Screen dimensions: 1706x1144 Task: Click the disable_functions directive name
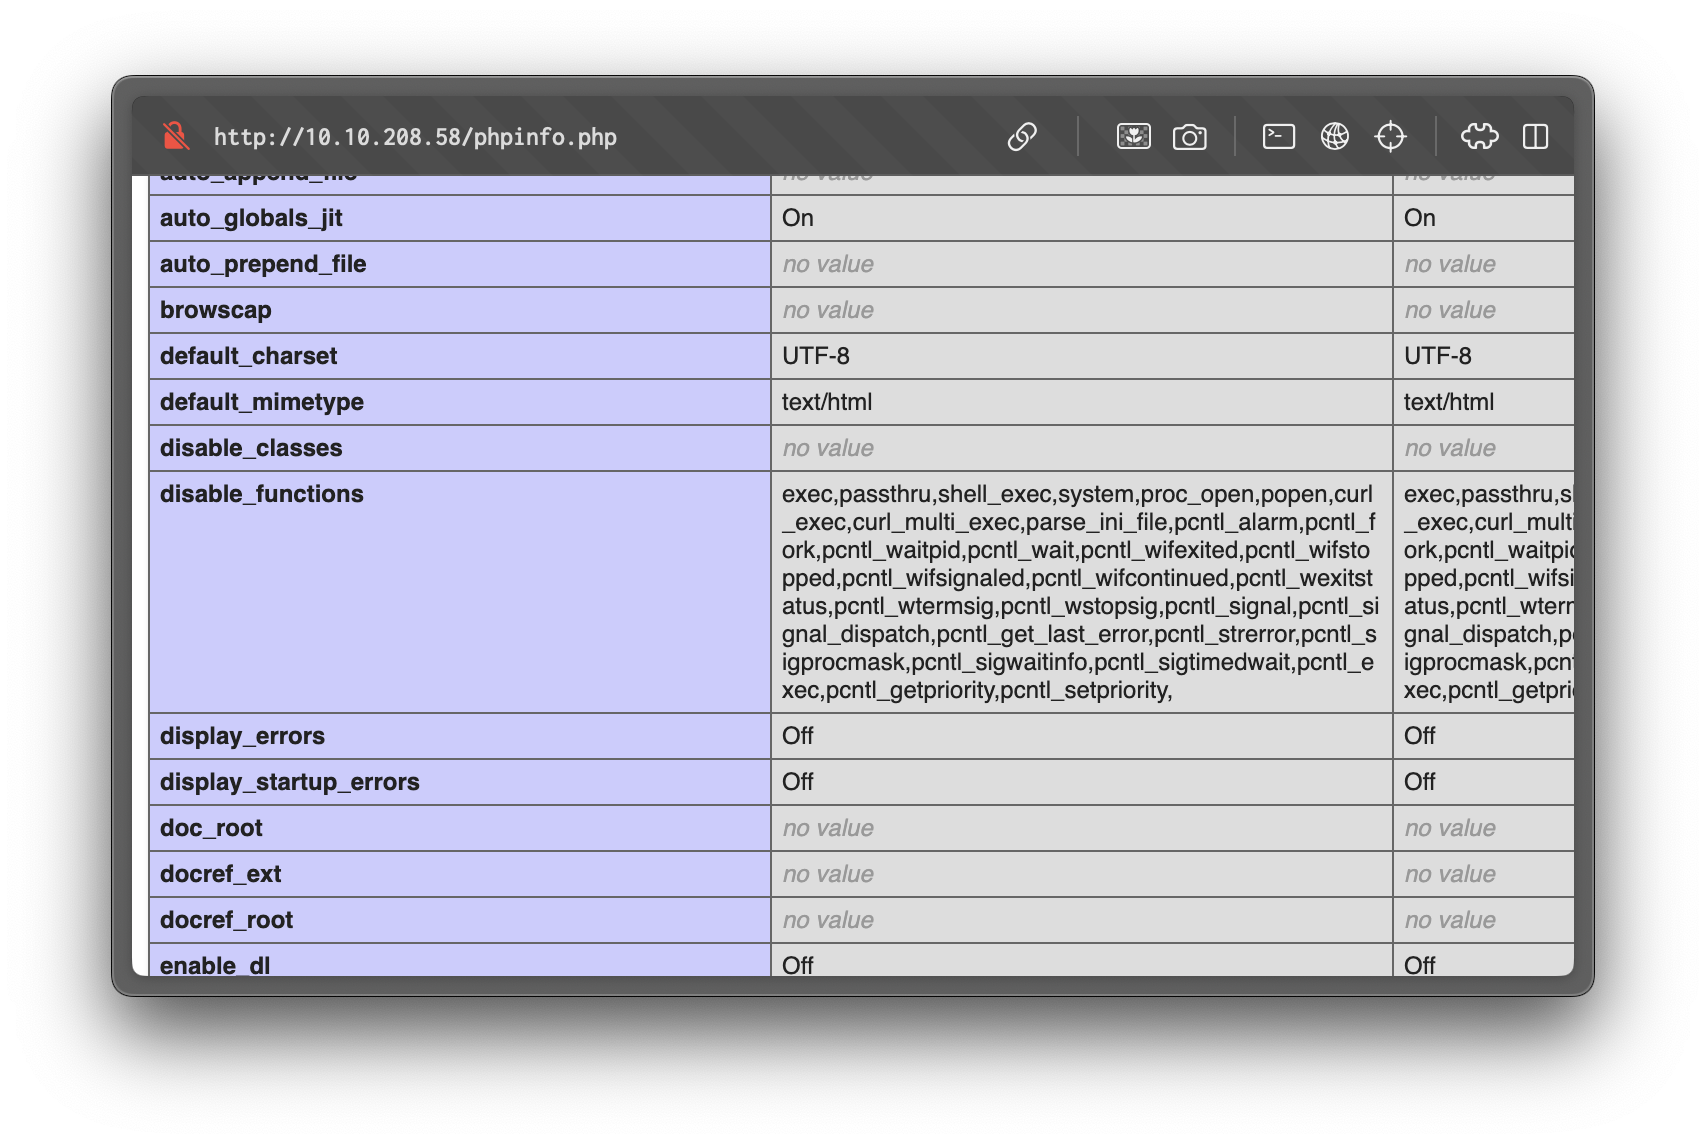click(x=262, y=494)
